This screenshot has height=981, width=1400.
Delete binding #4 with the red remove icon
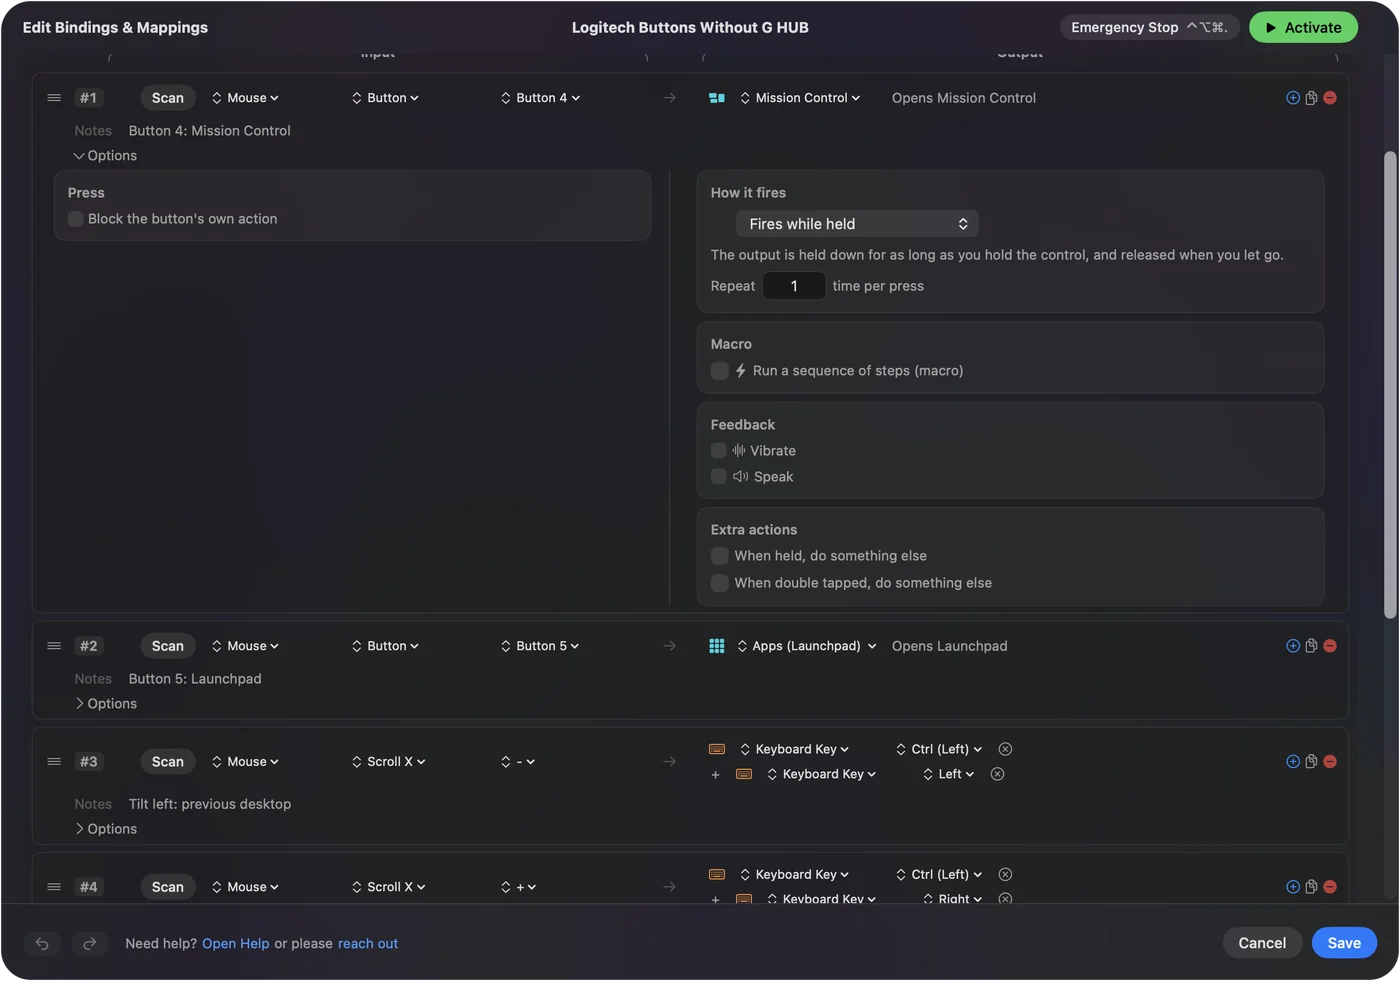click(1330, 887)
